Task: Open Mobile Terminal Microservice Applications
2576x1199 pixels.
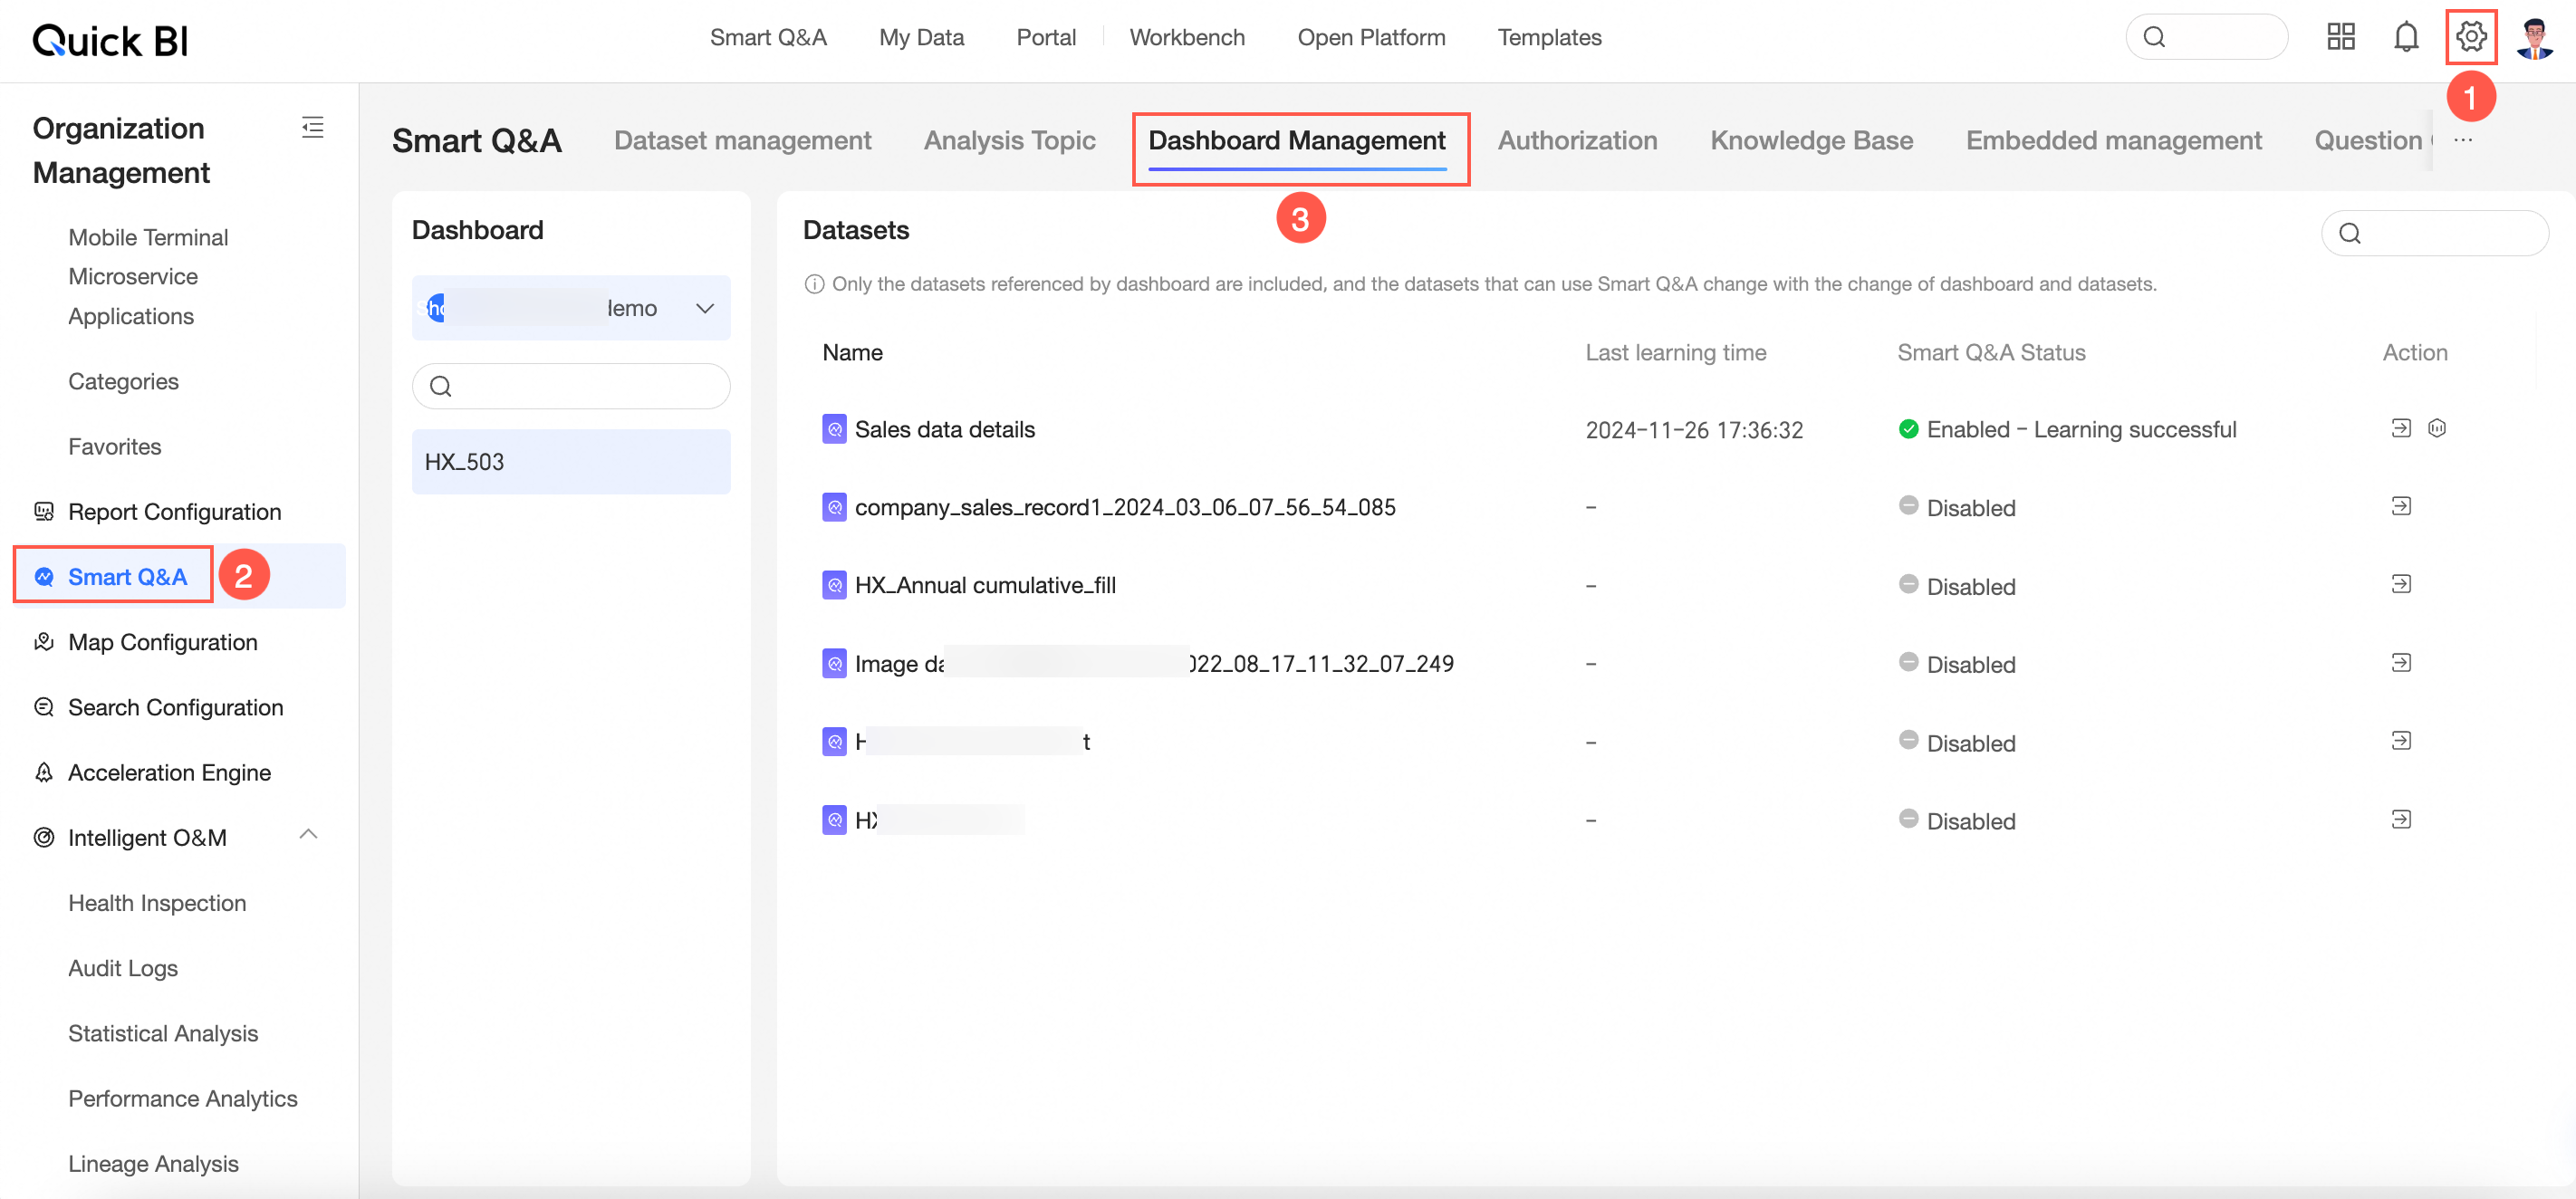Action: 148,276
